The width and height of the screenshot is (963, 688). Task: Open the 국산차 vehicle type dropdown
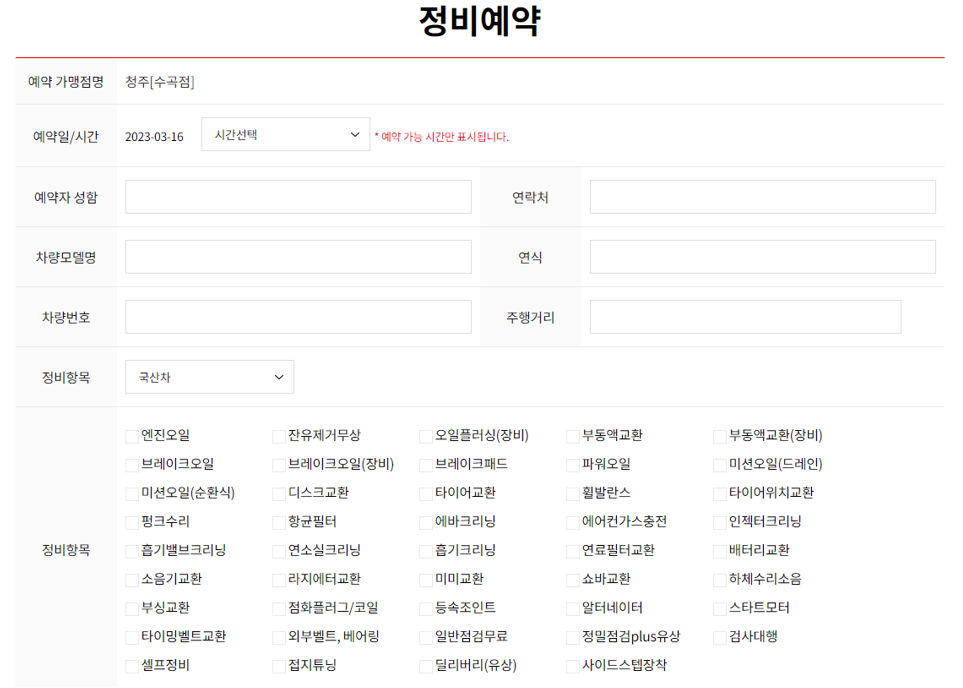pyautogui.click(x=209, y=377)
